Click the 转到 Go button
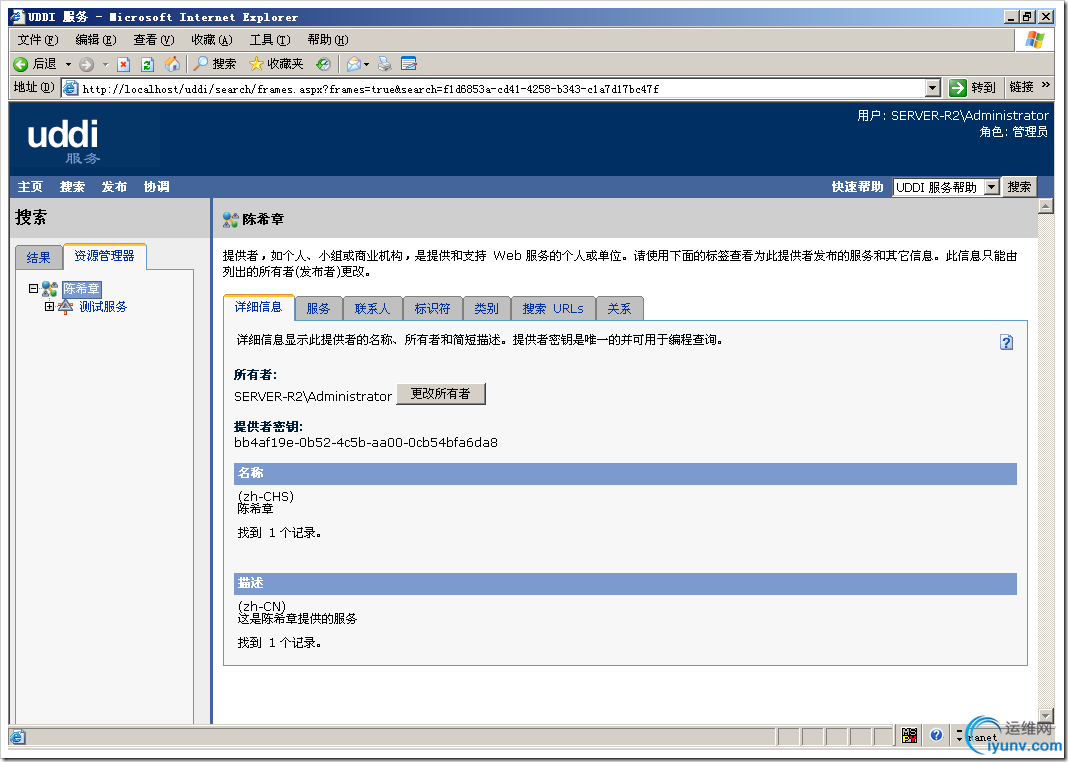The height and width of the screenshot is (762, 1068). (x=972, y=88)
